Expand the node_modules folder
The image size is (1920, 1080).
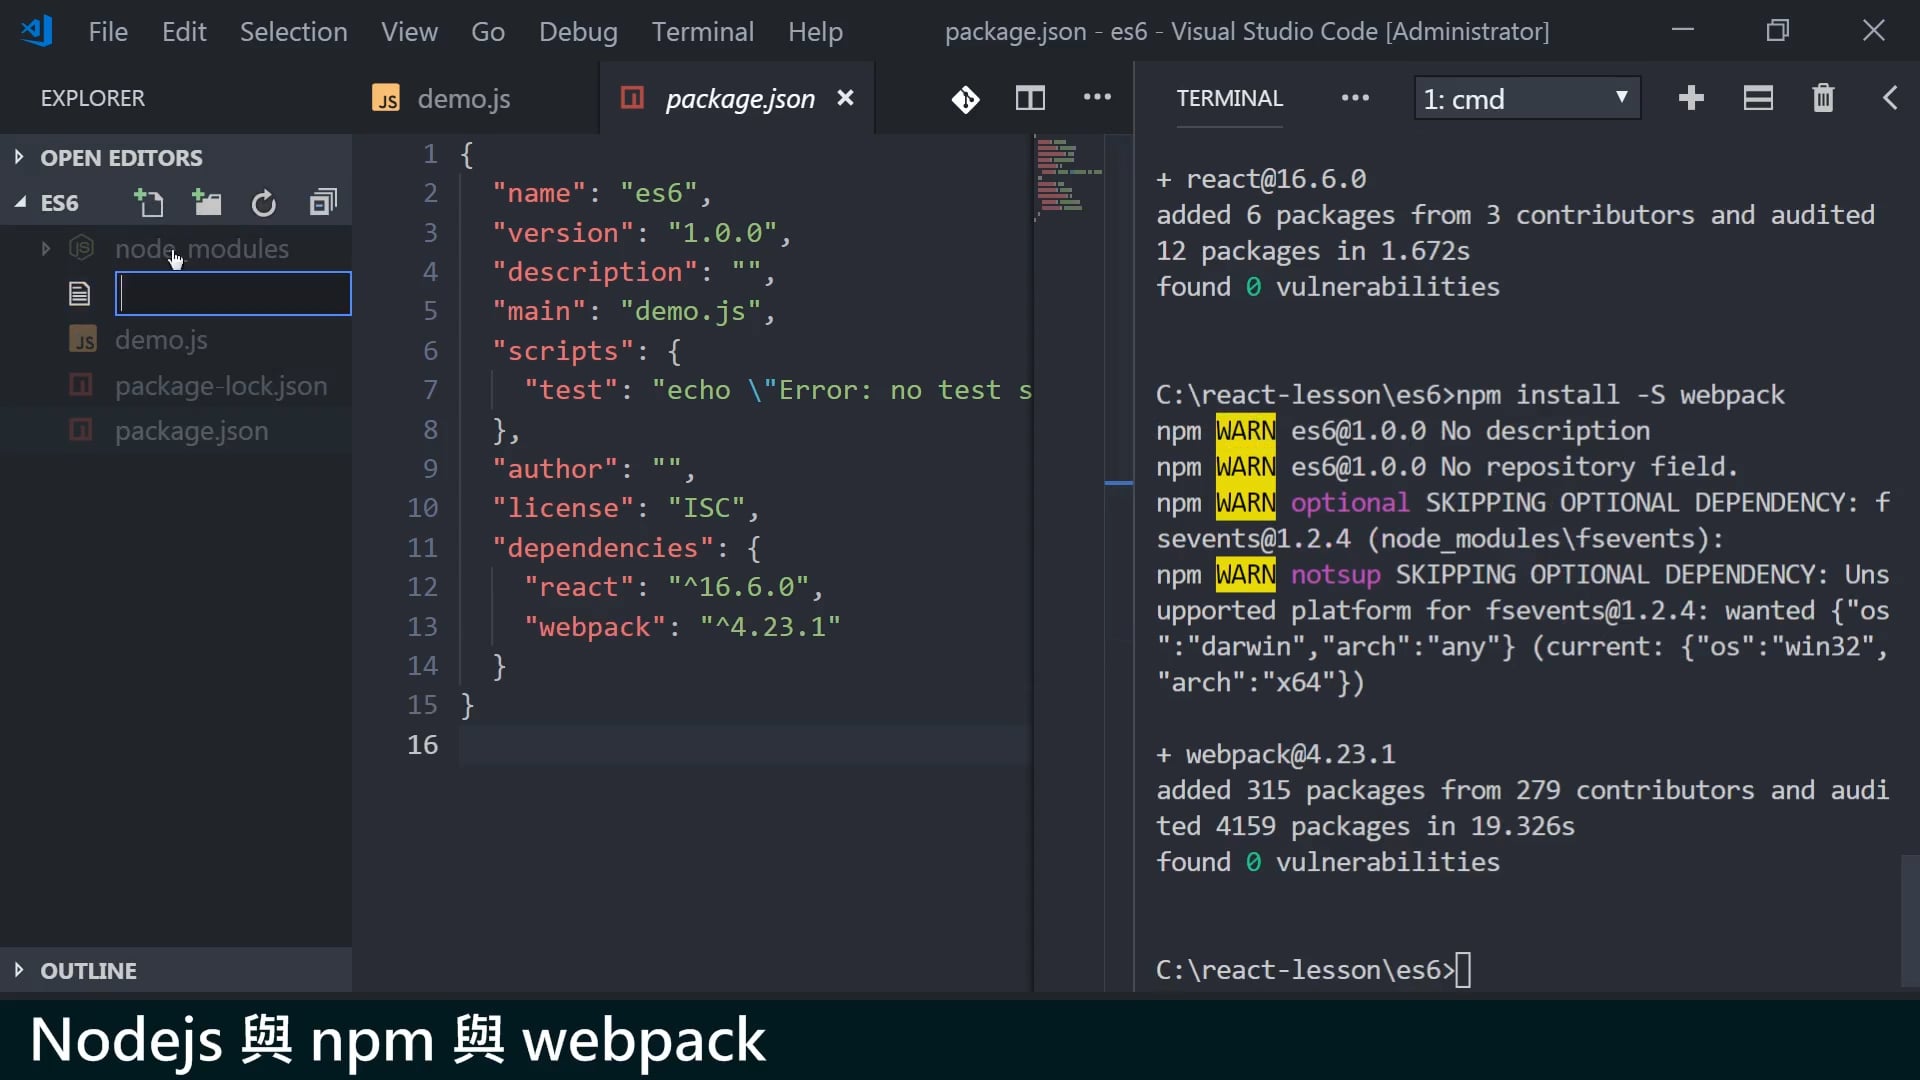tap(46, 249)
